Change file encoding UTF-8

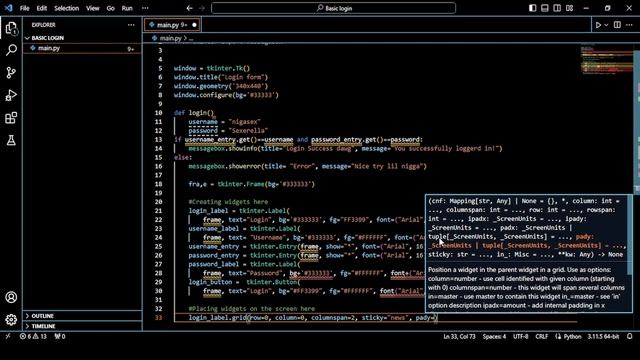520,336
